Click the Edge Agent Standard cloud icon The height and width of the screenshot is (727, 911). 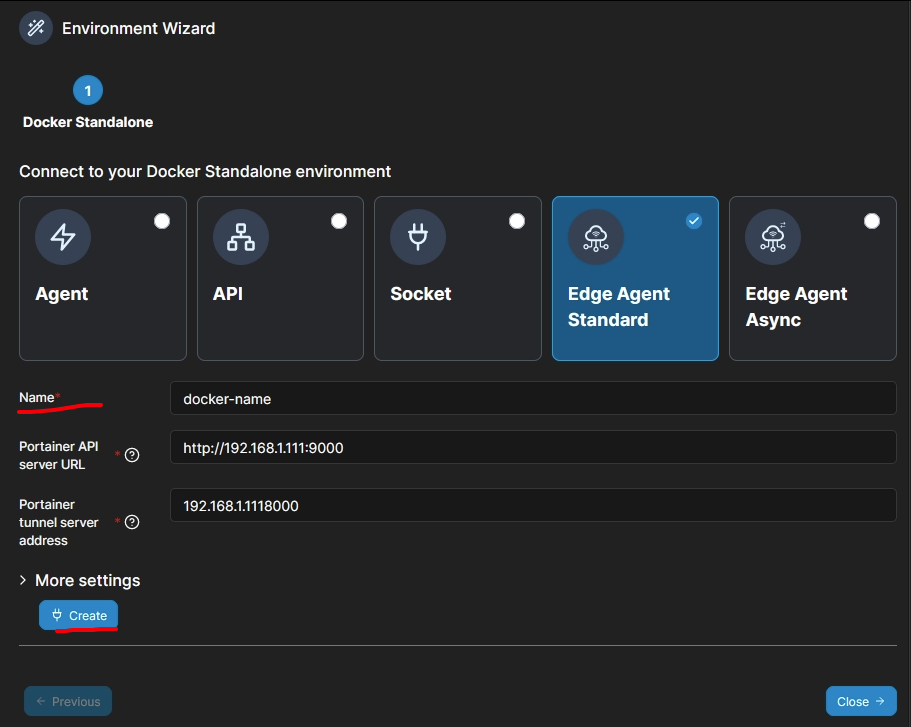(x=596, y=237)
